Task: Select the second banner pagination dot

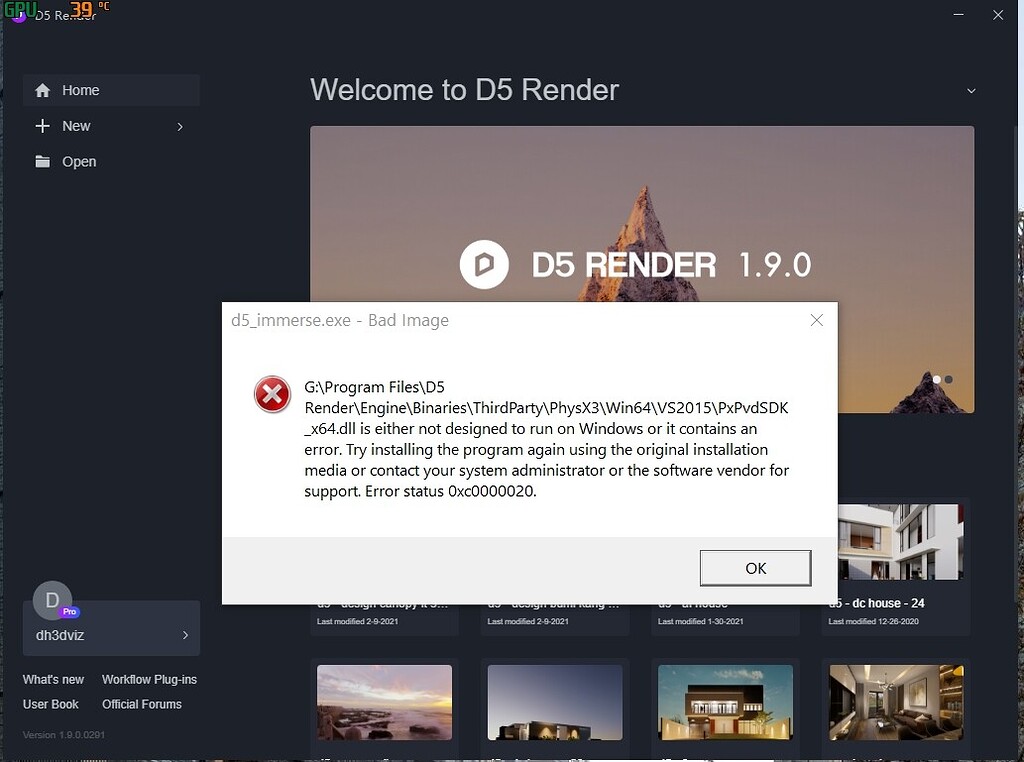Action: 948,379
